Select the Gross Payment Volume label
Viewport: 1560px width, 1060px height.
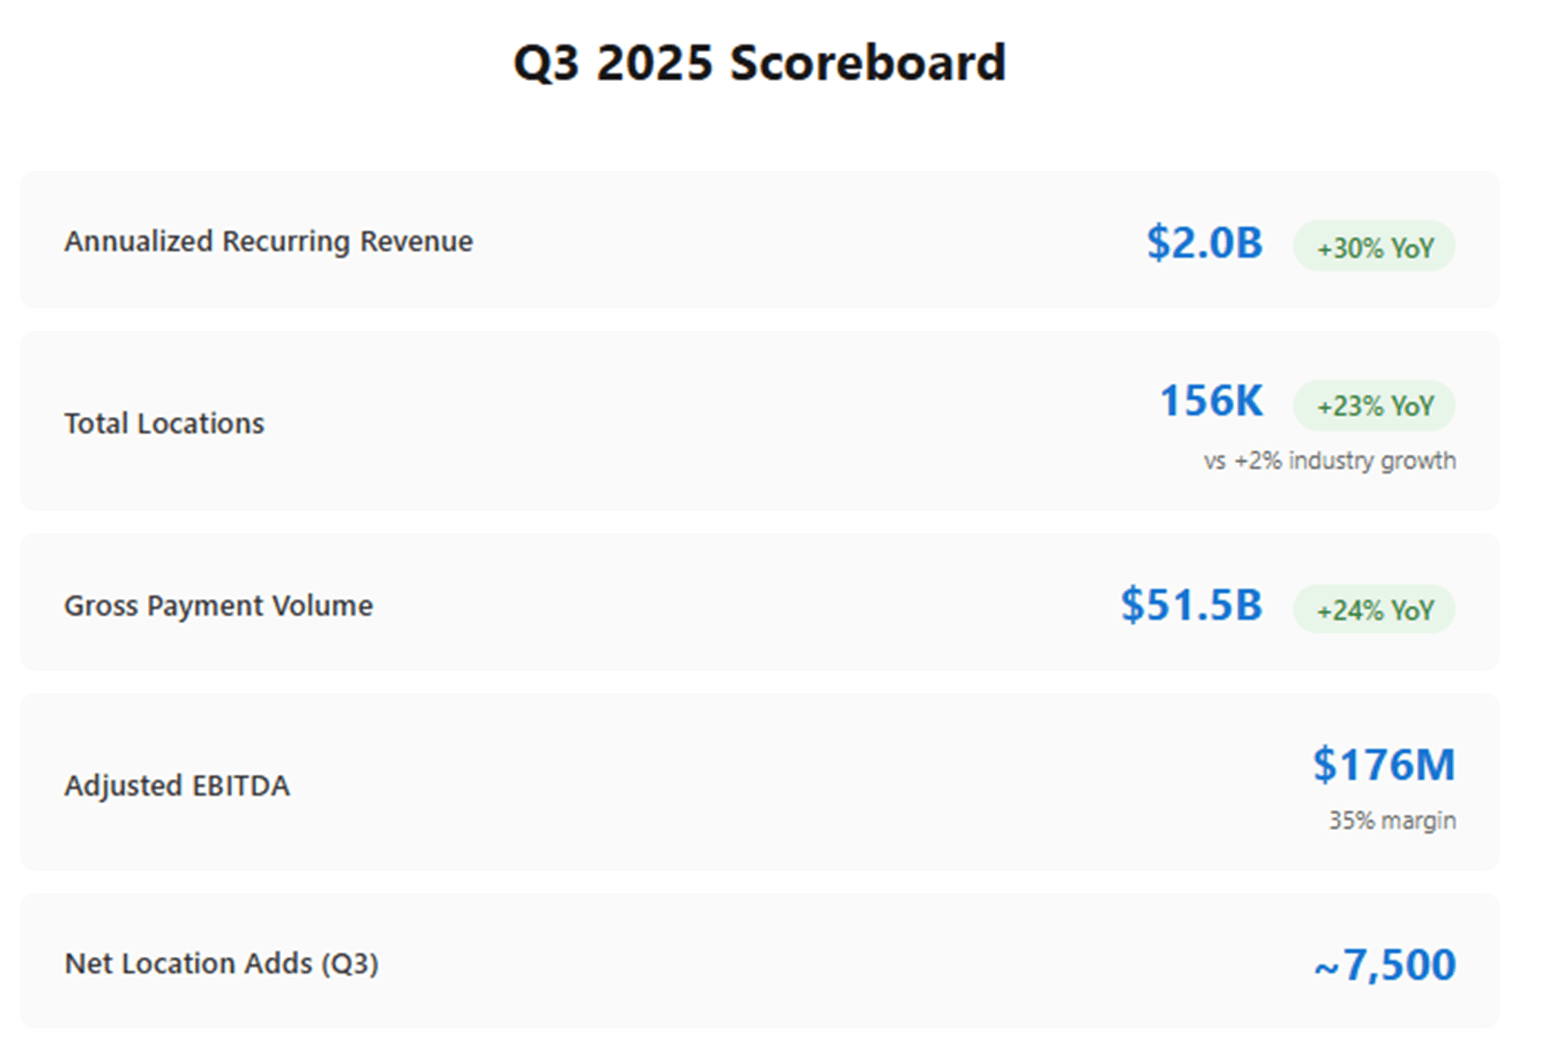coord(219,605)
